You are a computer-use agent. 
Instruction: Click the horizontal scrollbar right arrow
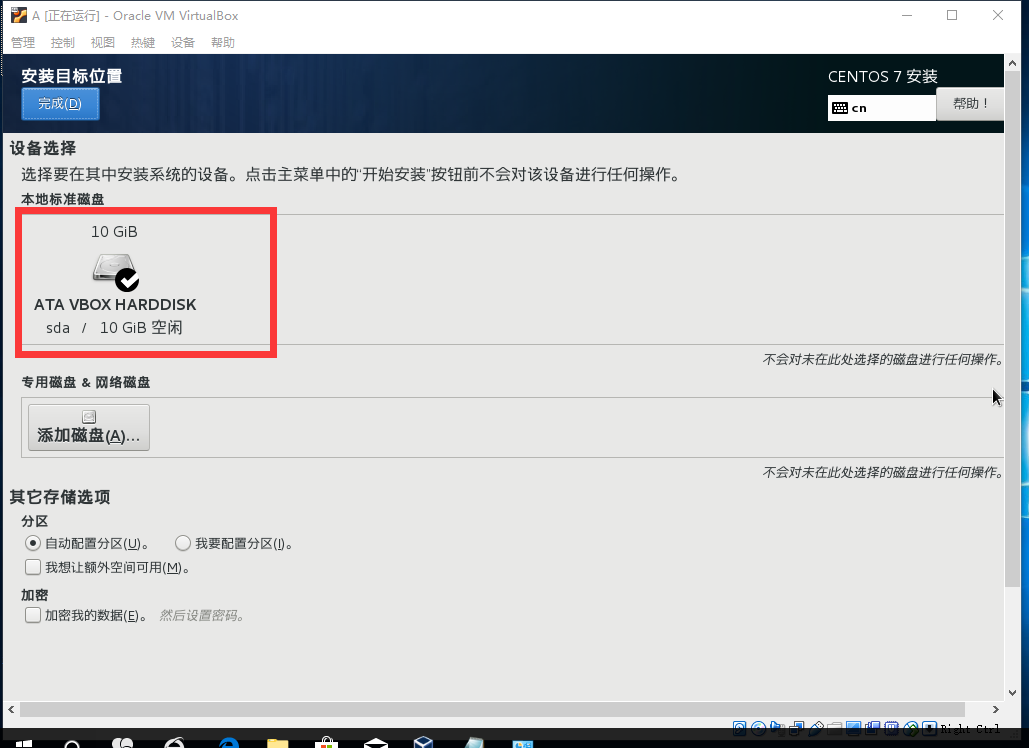996,709
